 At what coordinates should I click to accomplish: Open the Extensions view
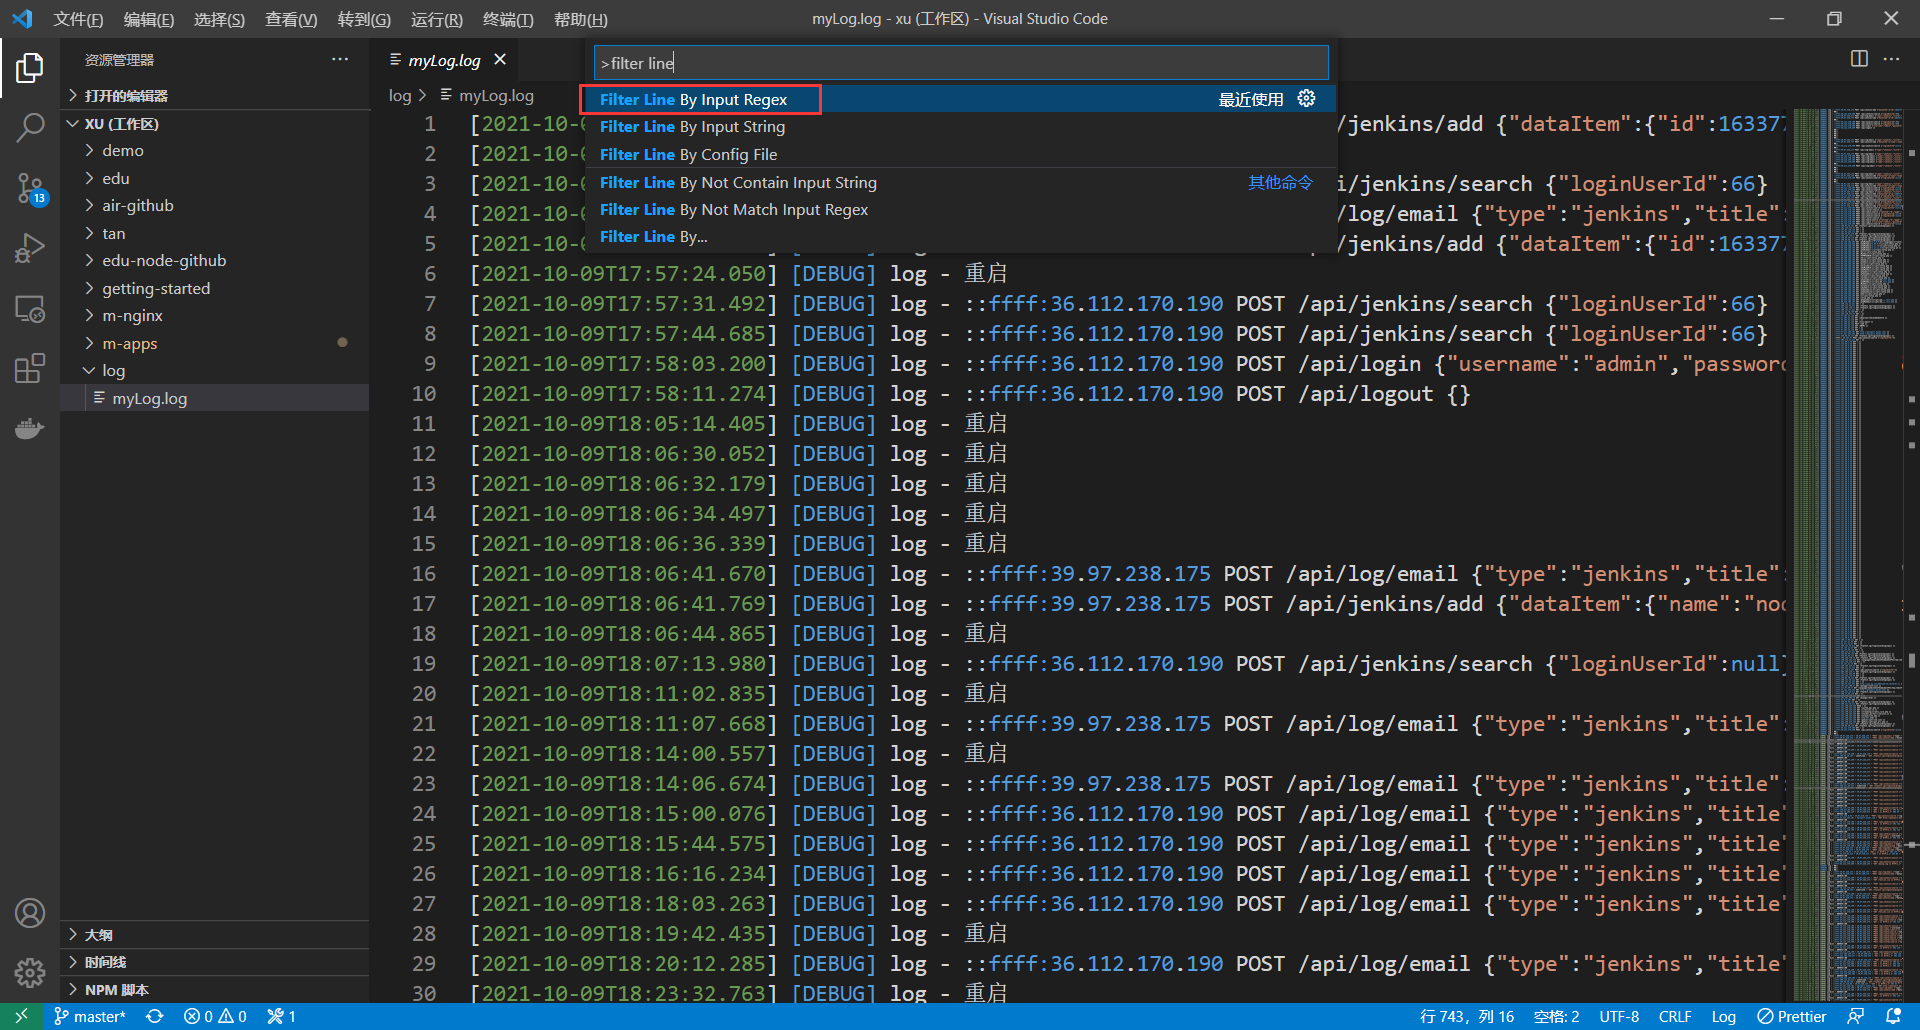pos(30,368)
